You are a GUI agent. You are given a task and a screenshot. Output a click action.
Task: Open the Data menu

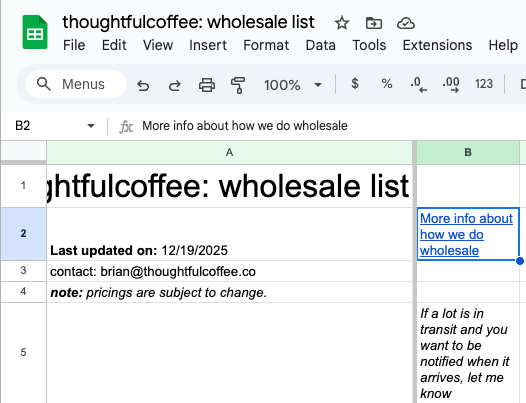(x=320, y=45)
